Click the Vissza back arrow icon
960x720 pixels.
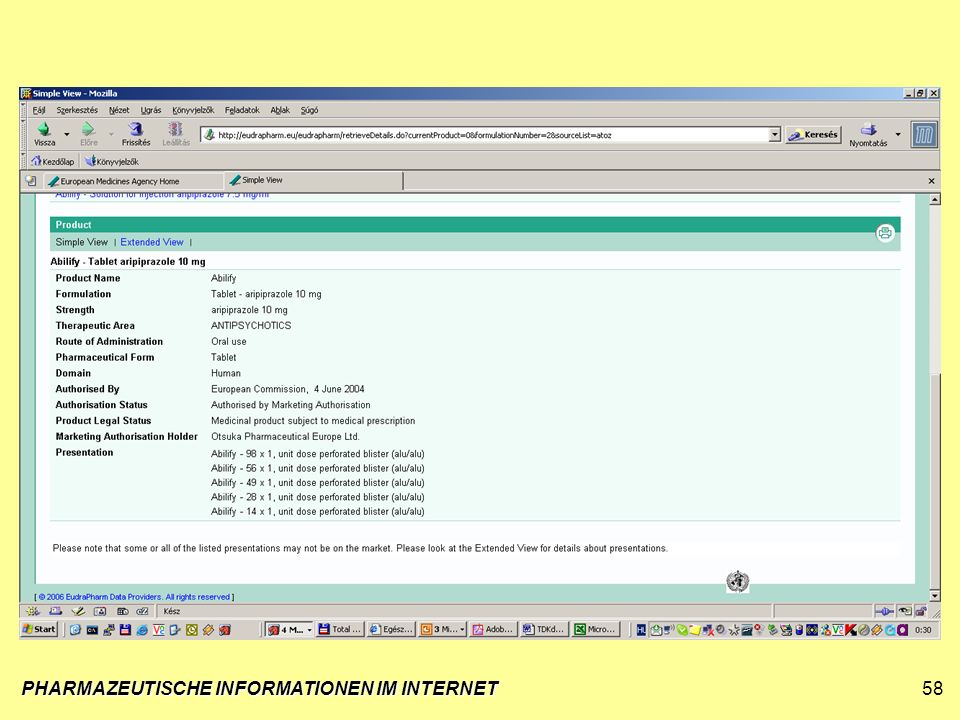coord(44,129)
